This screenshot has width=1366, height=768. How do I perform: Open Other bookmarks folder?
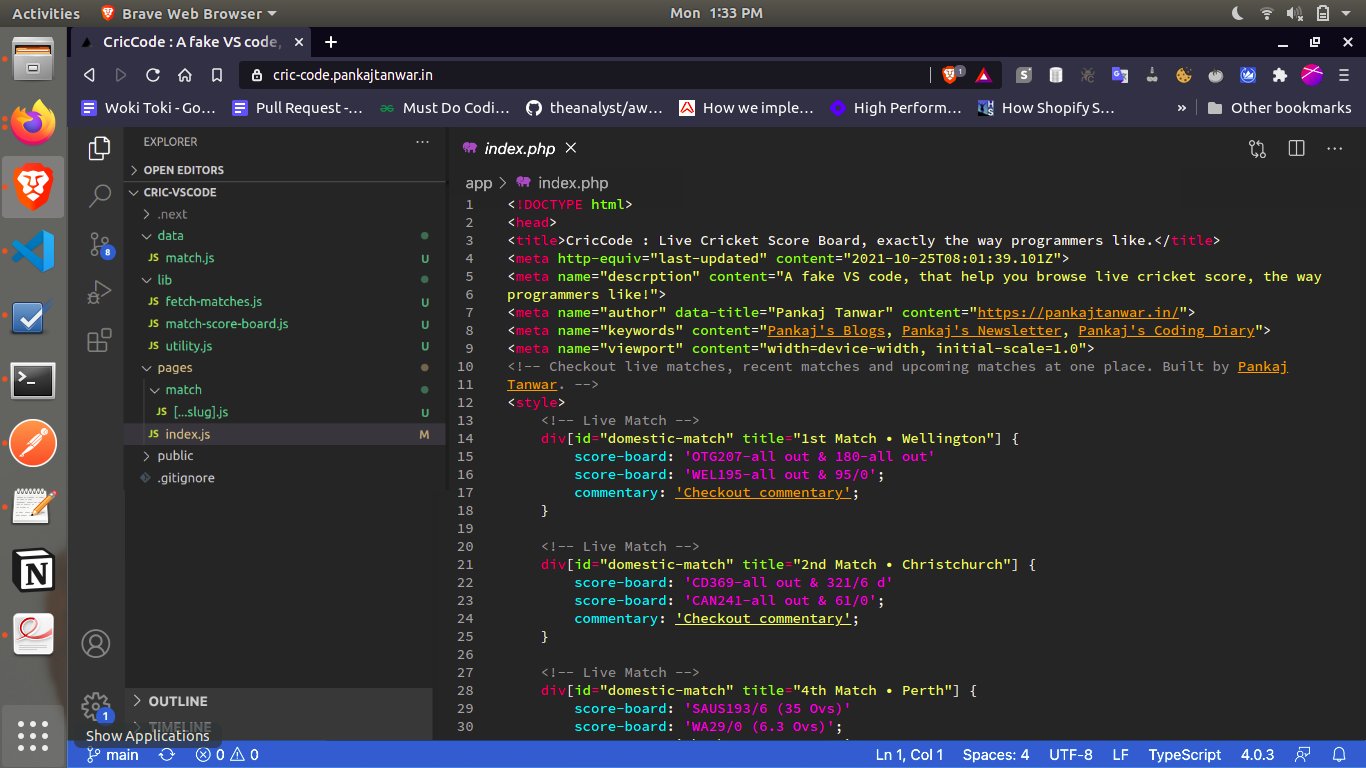click(1279, 108)
